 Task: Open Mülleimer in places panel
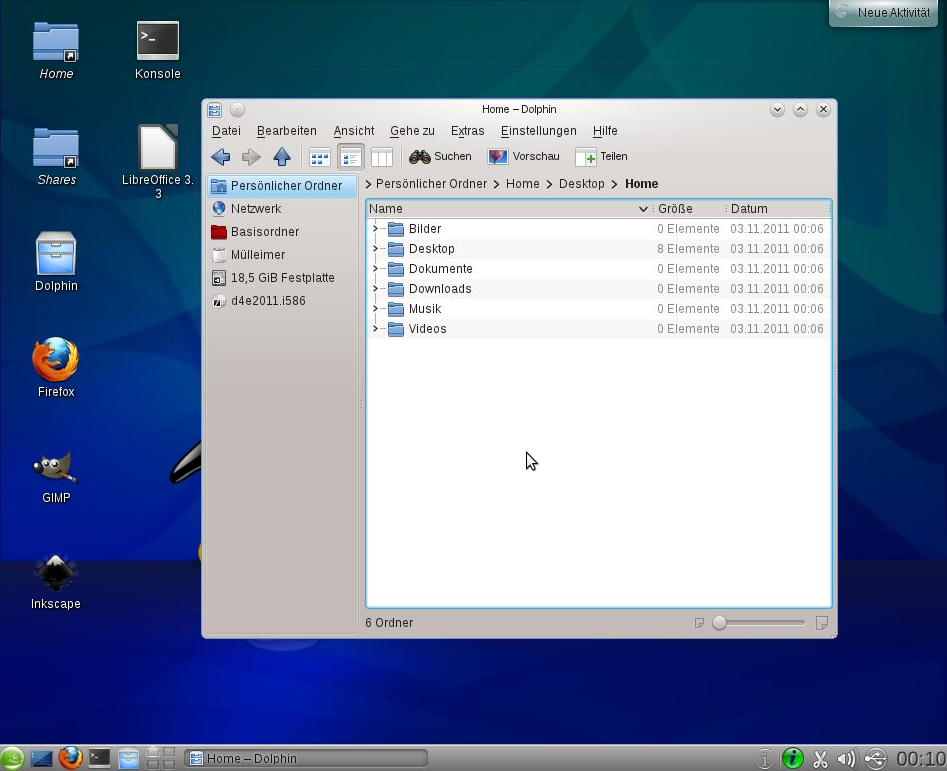coord(282,255)
